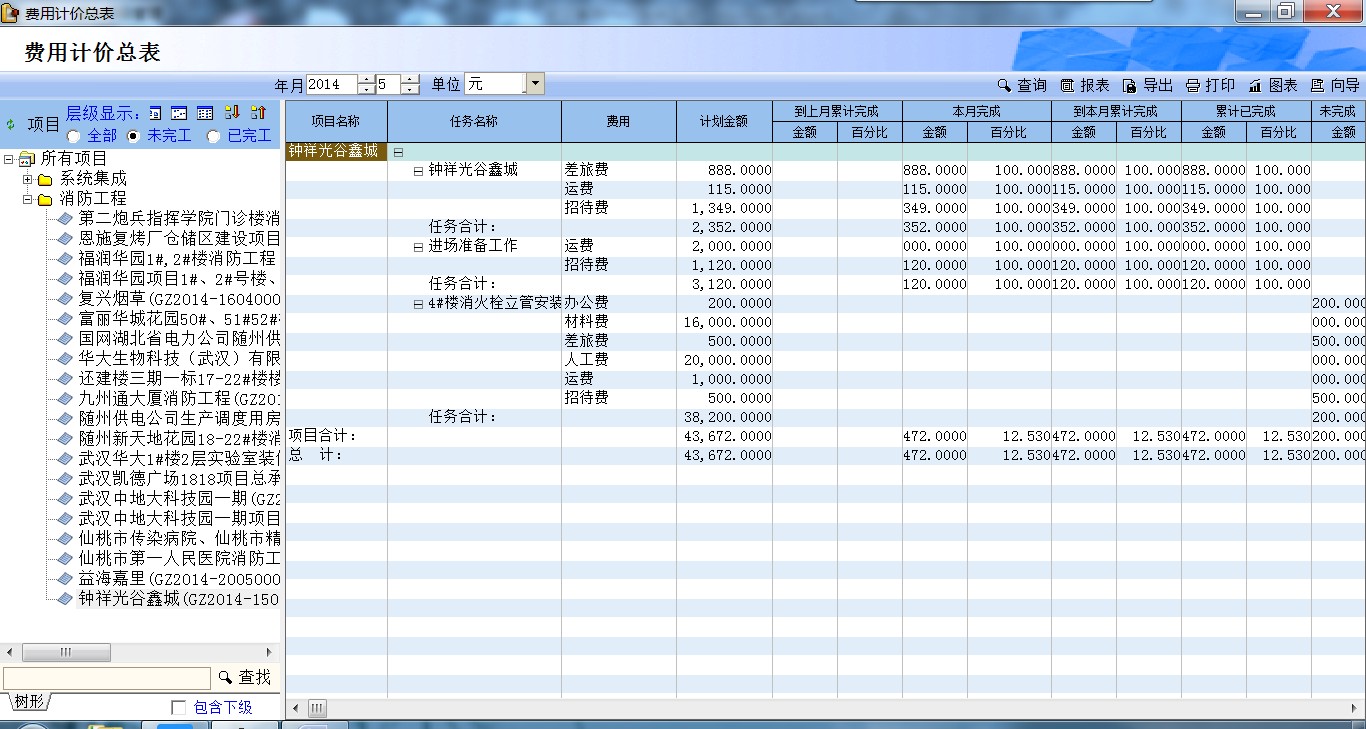Collapse the 进场准备工作 task group
This screenshot has height=729, width=1366.
tap(418, 247)
